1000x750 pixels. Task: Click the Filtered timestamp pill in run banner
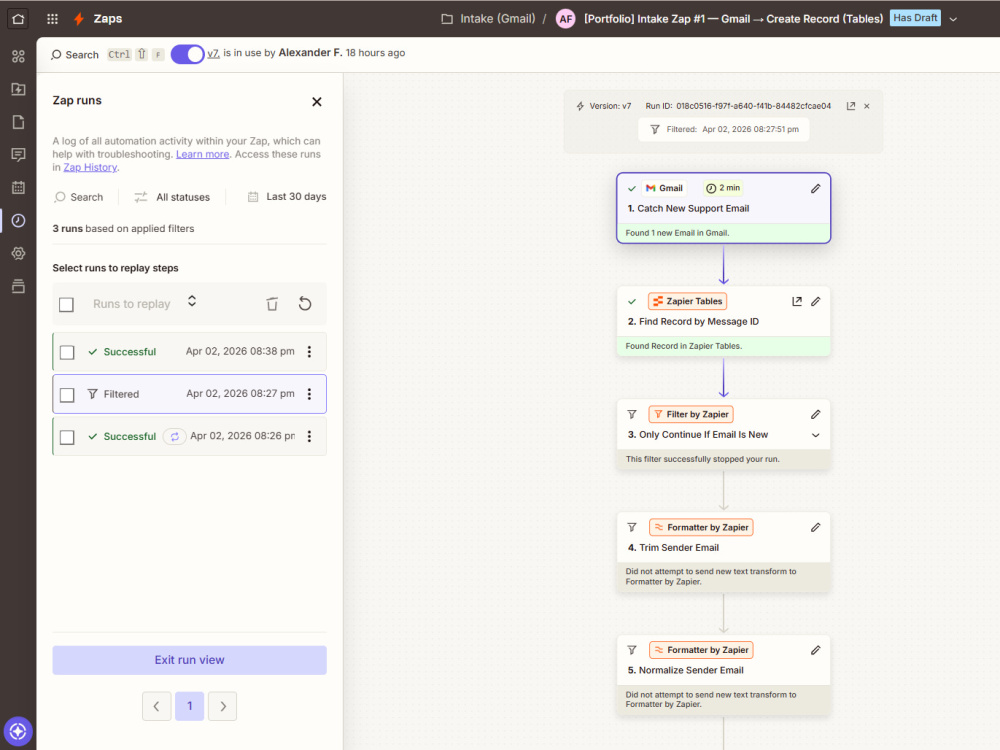tap(724, 129)
